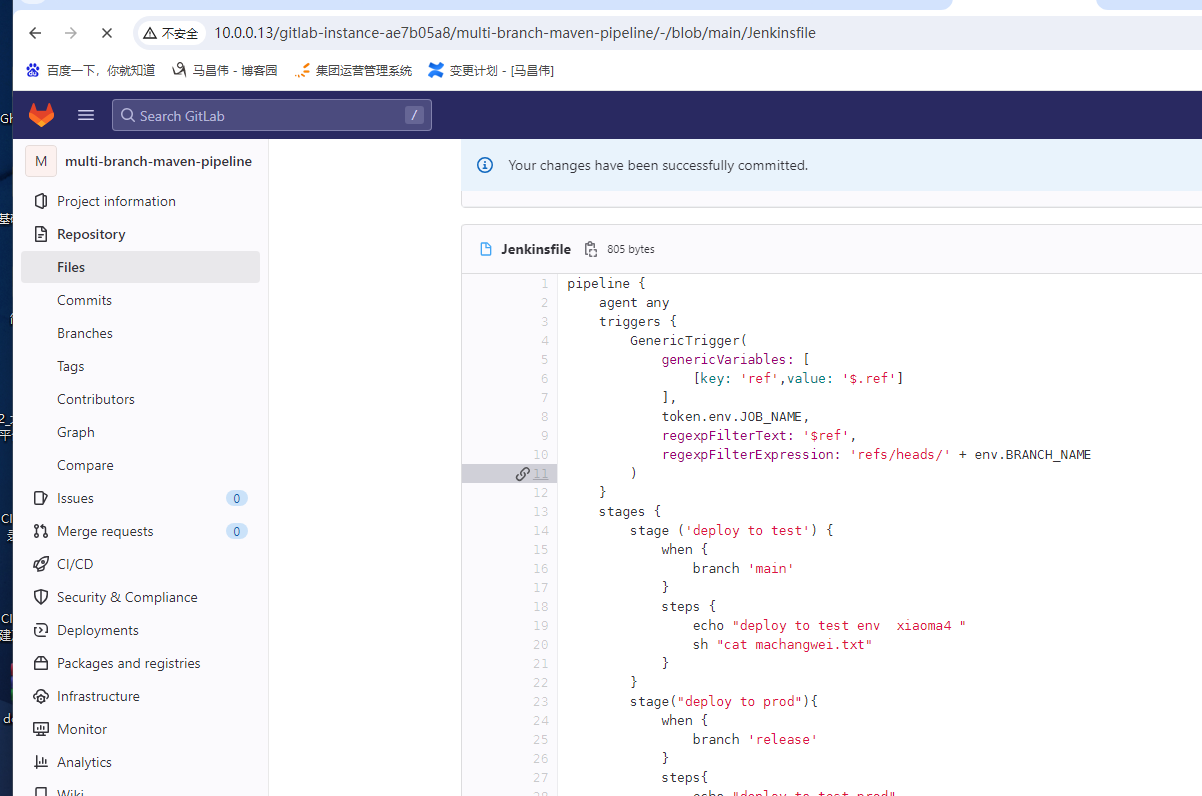
Task: Click the CI/CD rocket icon
Action: [x=41, y=564]
